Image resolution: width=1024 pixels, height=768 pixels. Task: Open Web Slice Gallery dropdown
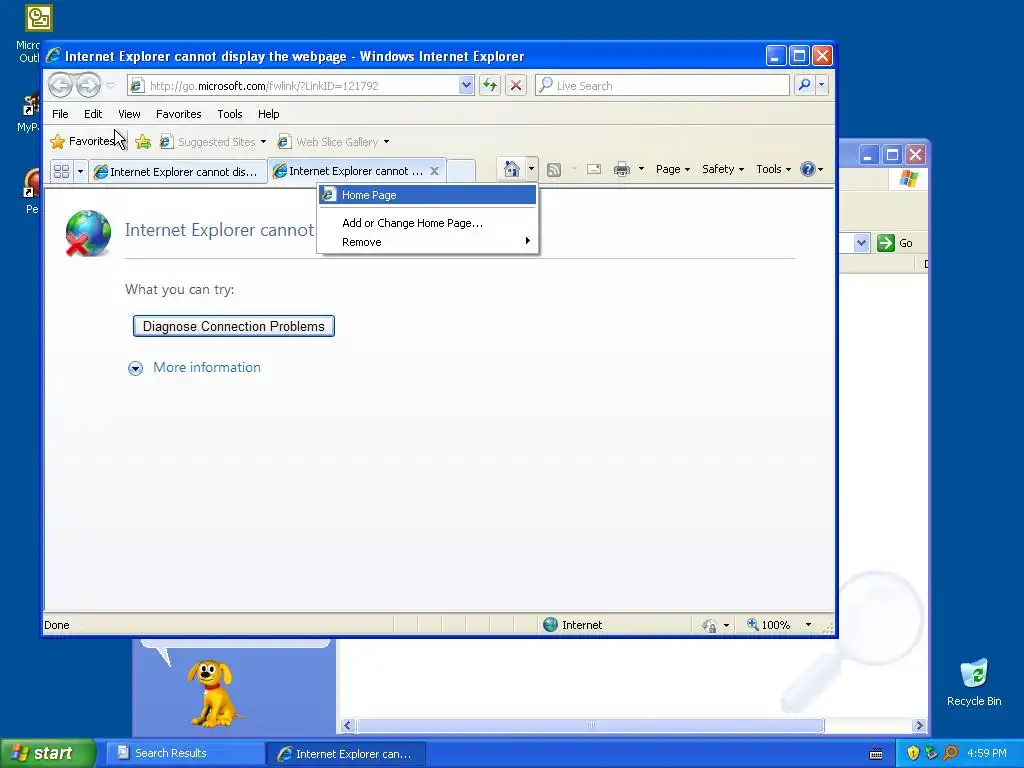pos(334,142)
